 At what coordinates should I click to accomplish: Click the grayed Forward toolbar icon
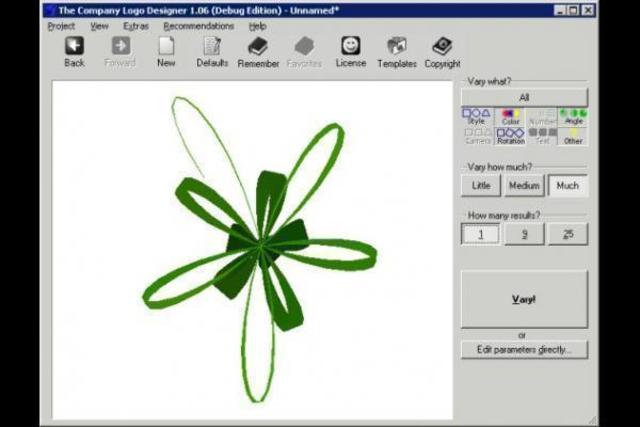tap(120, 51)
